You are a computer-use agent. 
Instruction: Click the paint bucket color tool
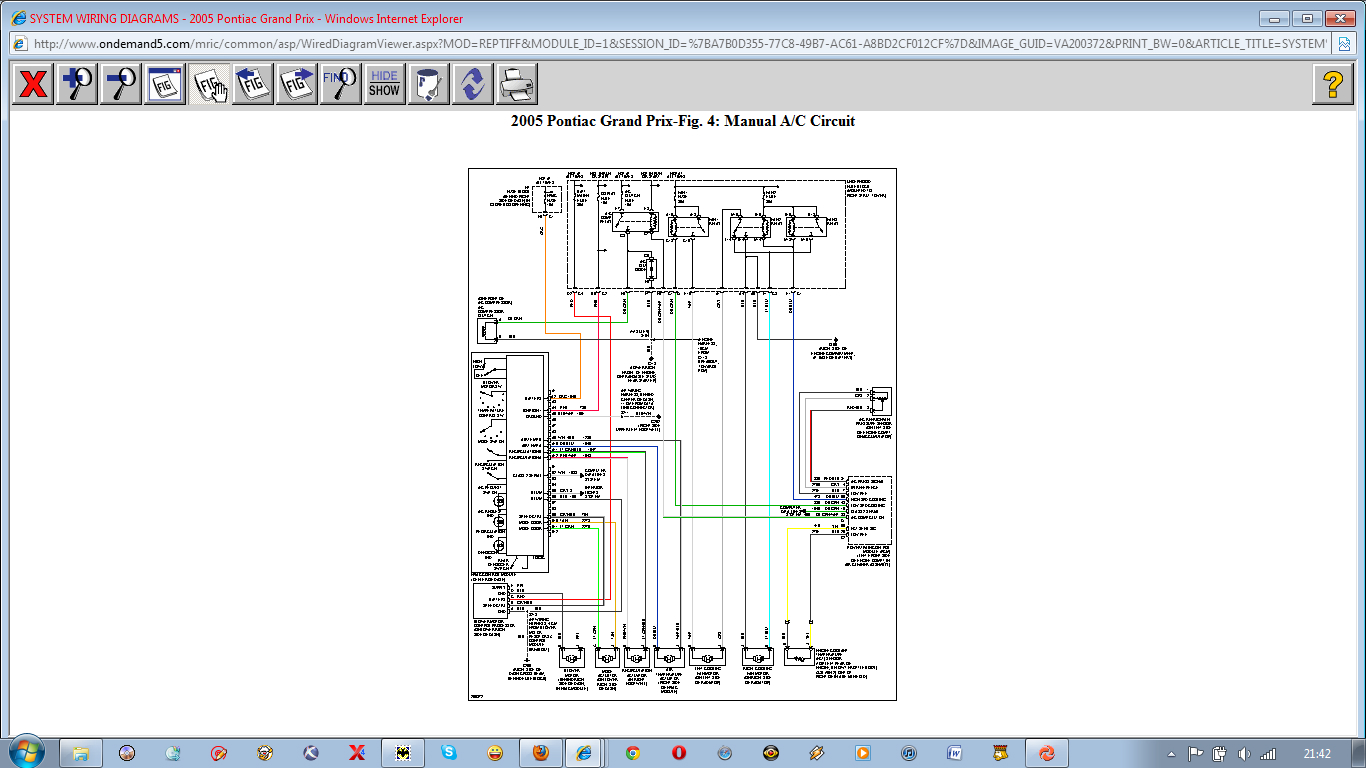(x=428, y=84)
